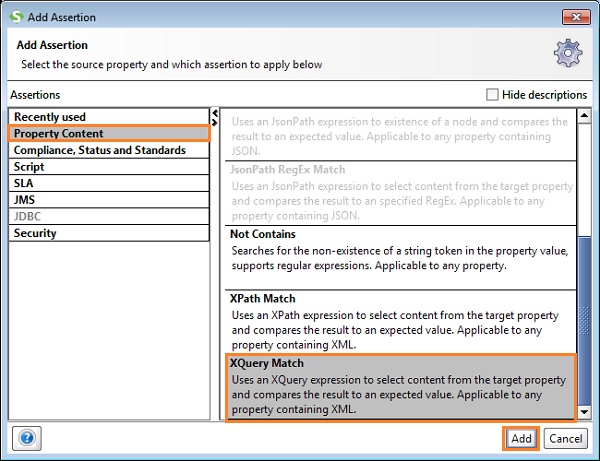Click the JsonPath existence description text
This screenshot has width=600, height=461.
[x=399, y=136]
